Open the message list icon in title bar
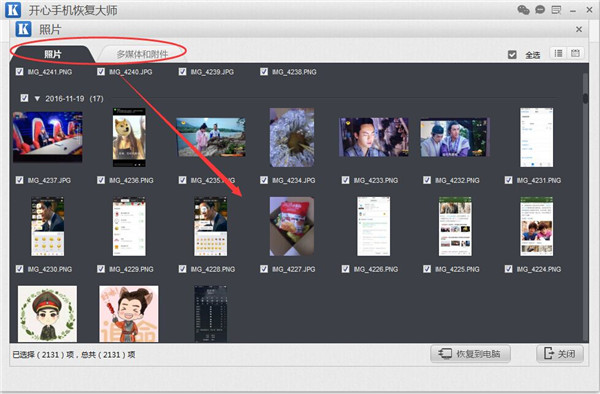Viewport: 600px width, 394px height. coord(556,10)
